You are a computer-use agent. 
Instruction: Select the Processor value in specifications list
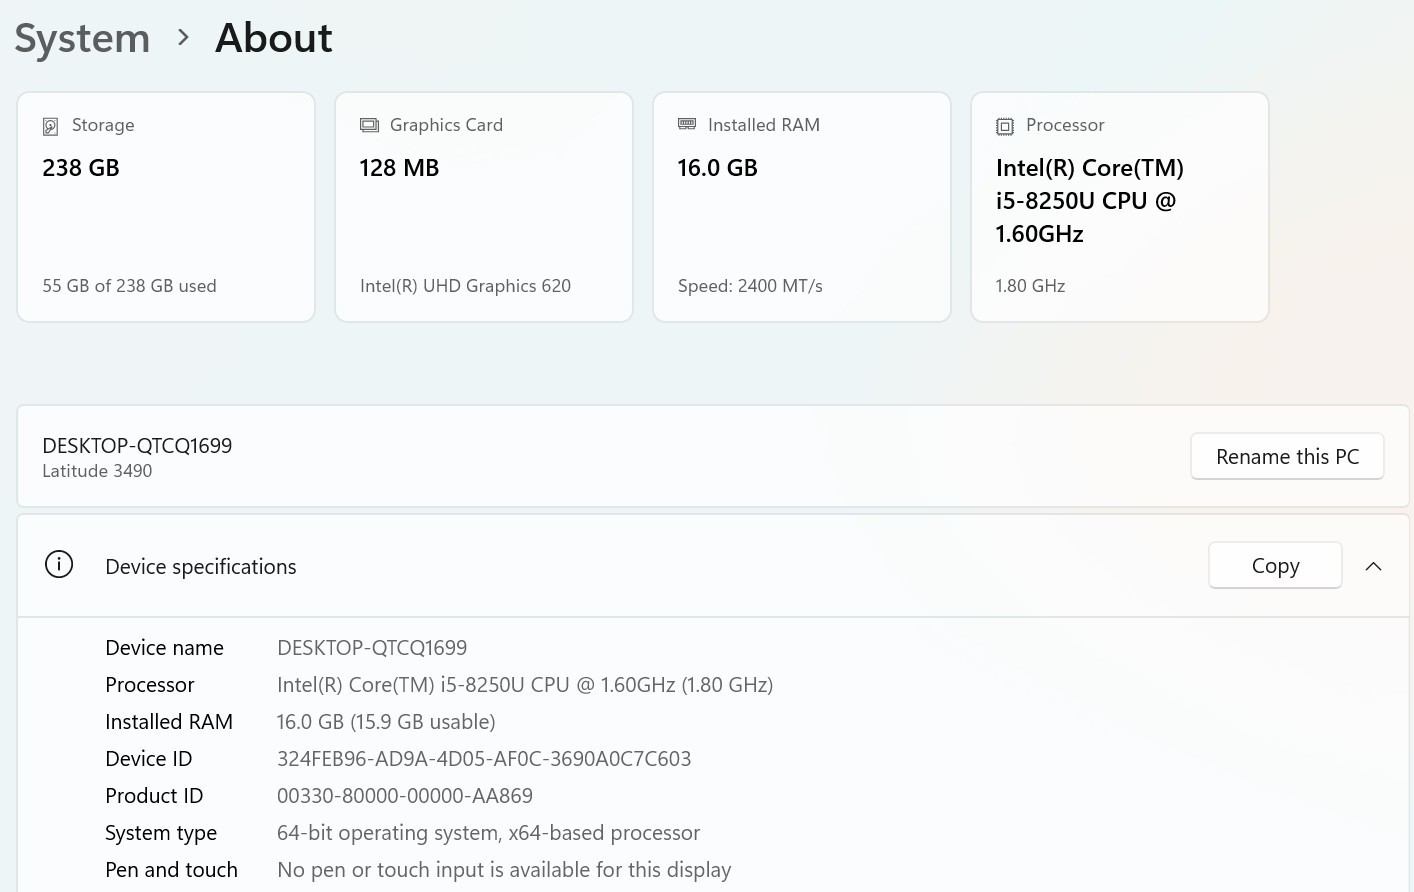click(525, 685)
